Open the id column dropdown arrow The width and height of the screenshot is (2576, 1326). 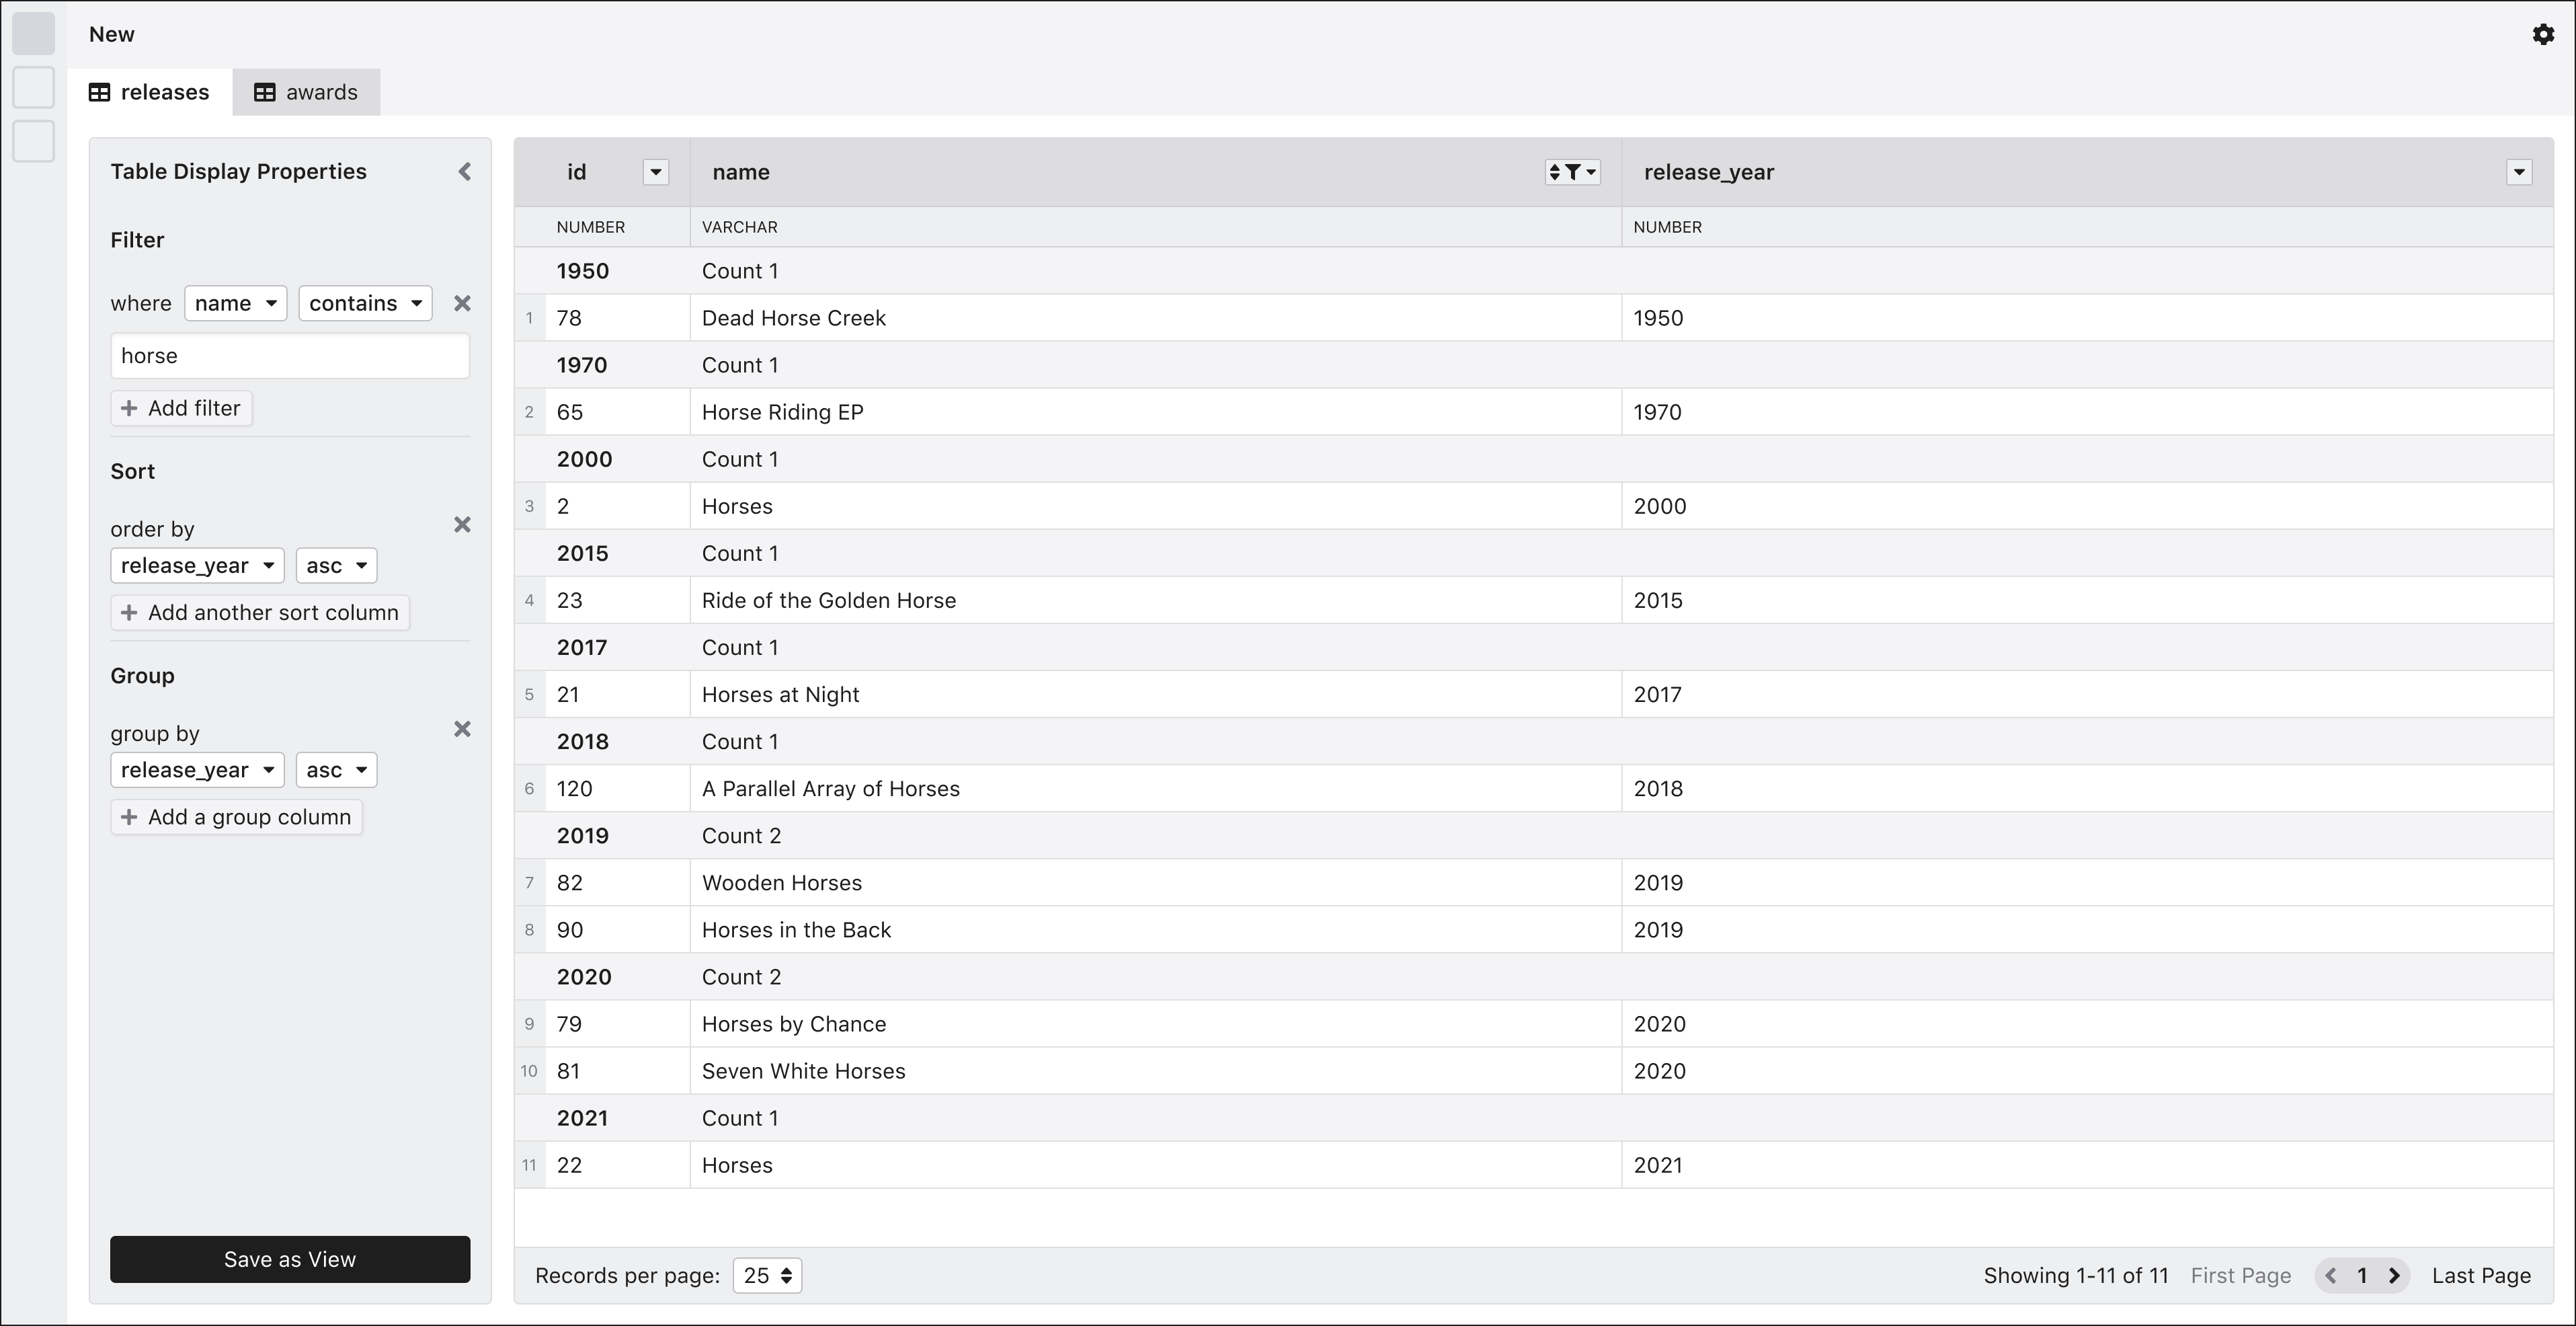pyautogui.click(x=655, y=172)
